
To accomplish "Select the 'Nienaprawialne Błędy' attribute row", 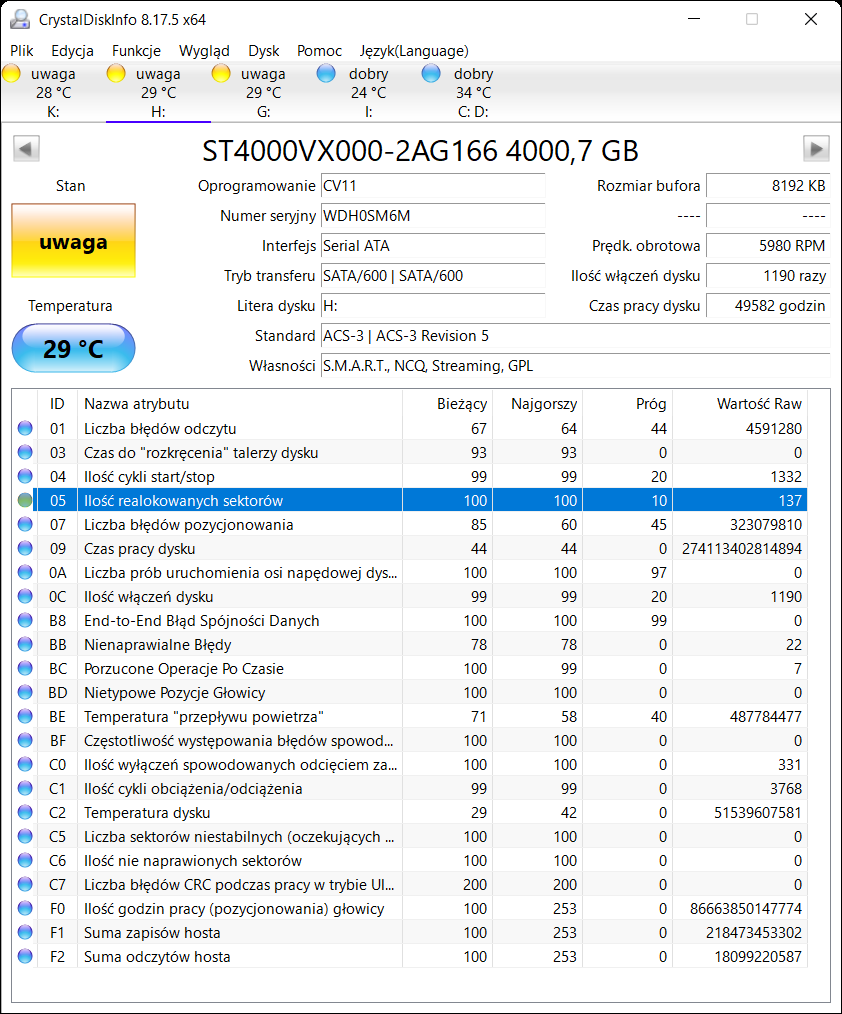I will click(x=240, y=644).
